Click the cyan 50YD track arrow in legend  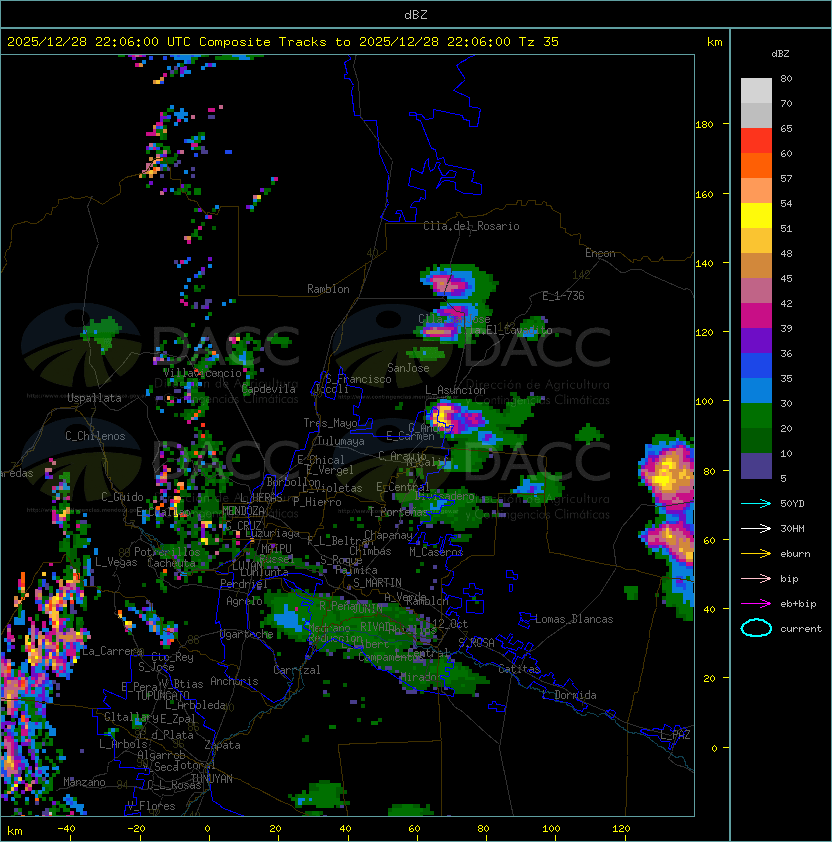[756, 503]
